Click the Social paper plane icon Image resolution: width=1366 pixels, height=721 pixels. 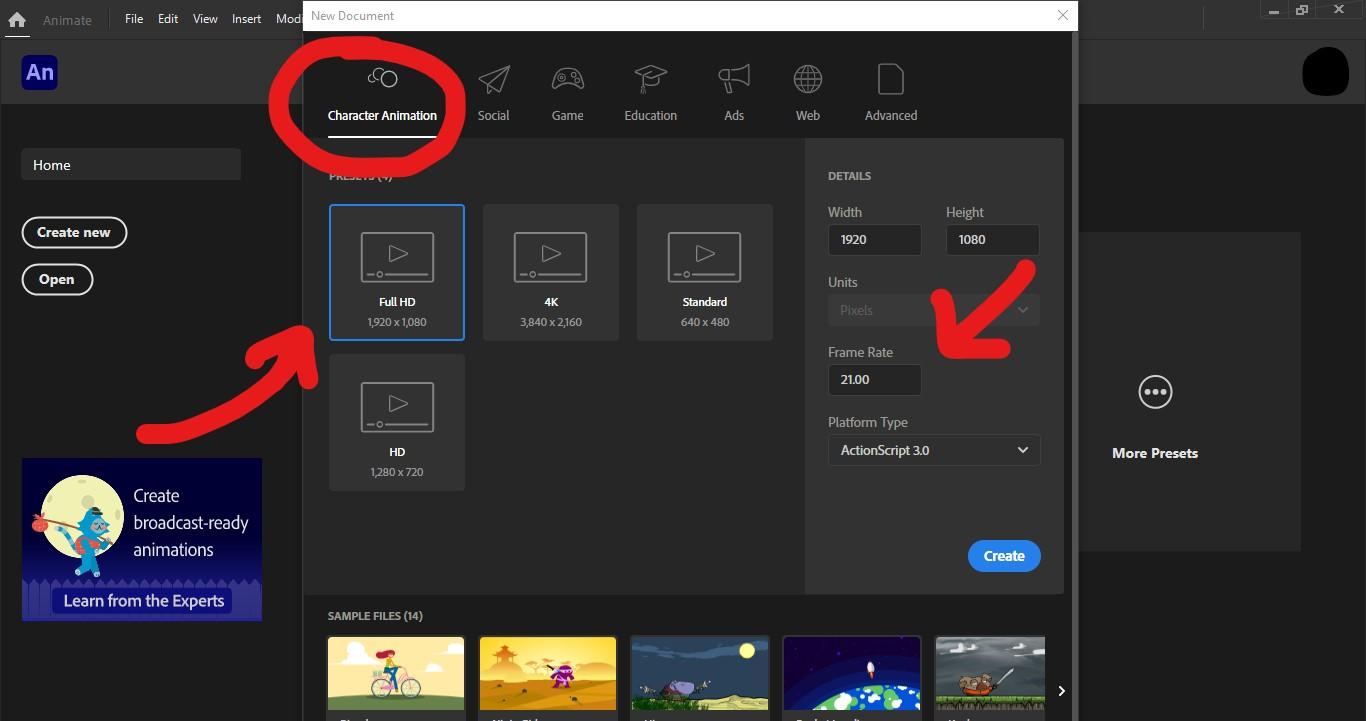494,79
